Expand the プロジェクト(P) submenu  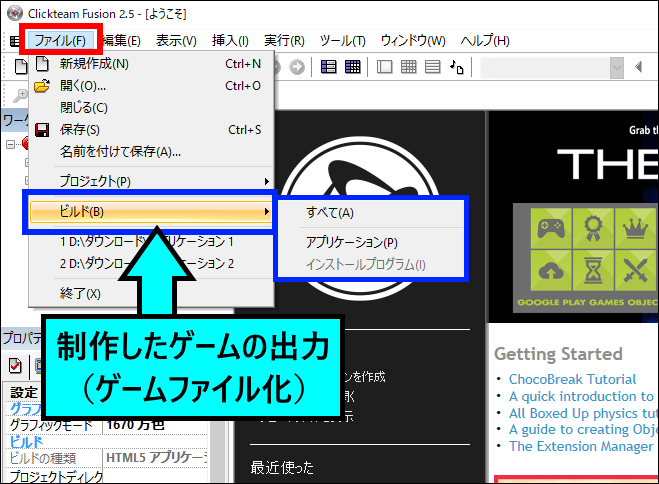click(152, 181)
